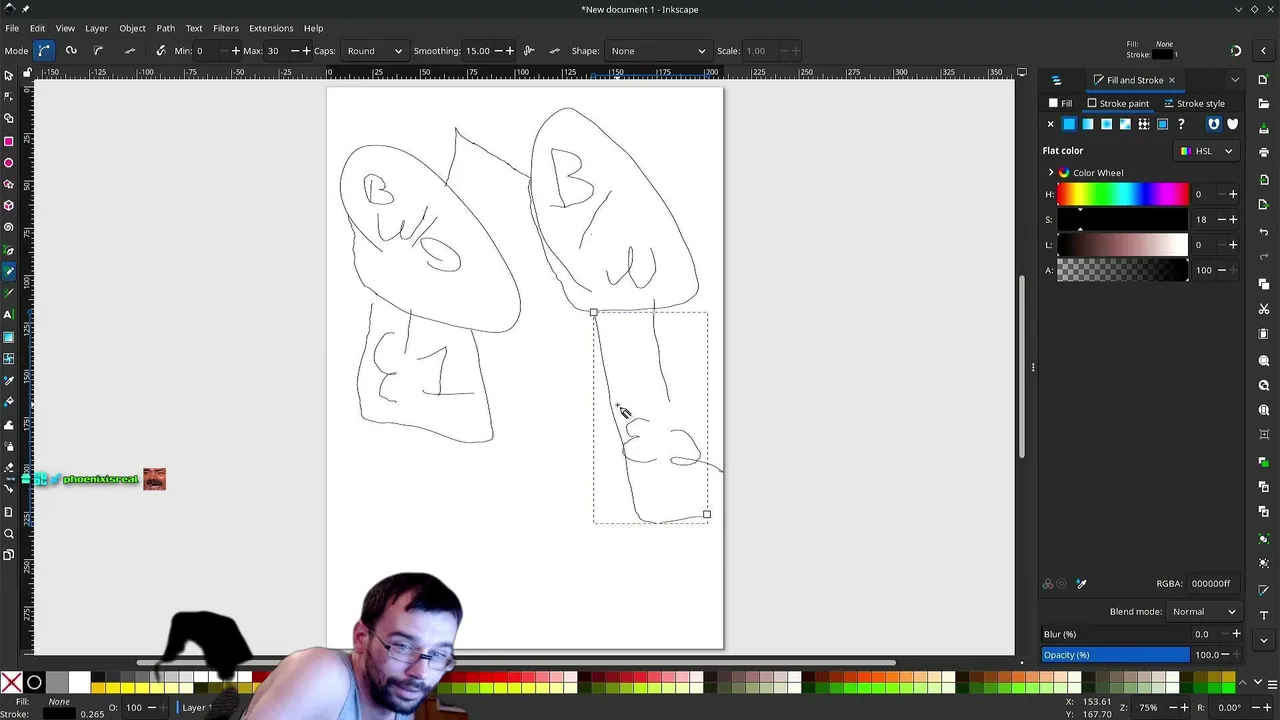
Task: Expand the Color Wheel section
Action: pyautogui.click(x=1051, y=173)
